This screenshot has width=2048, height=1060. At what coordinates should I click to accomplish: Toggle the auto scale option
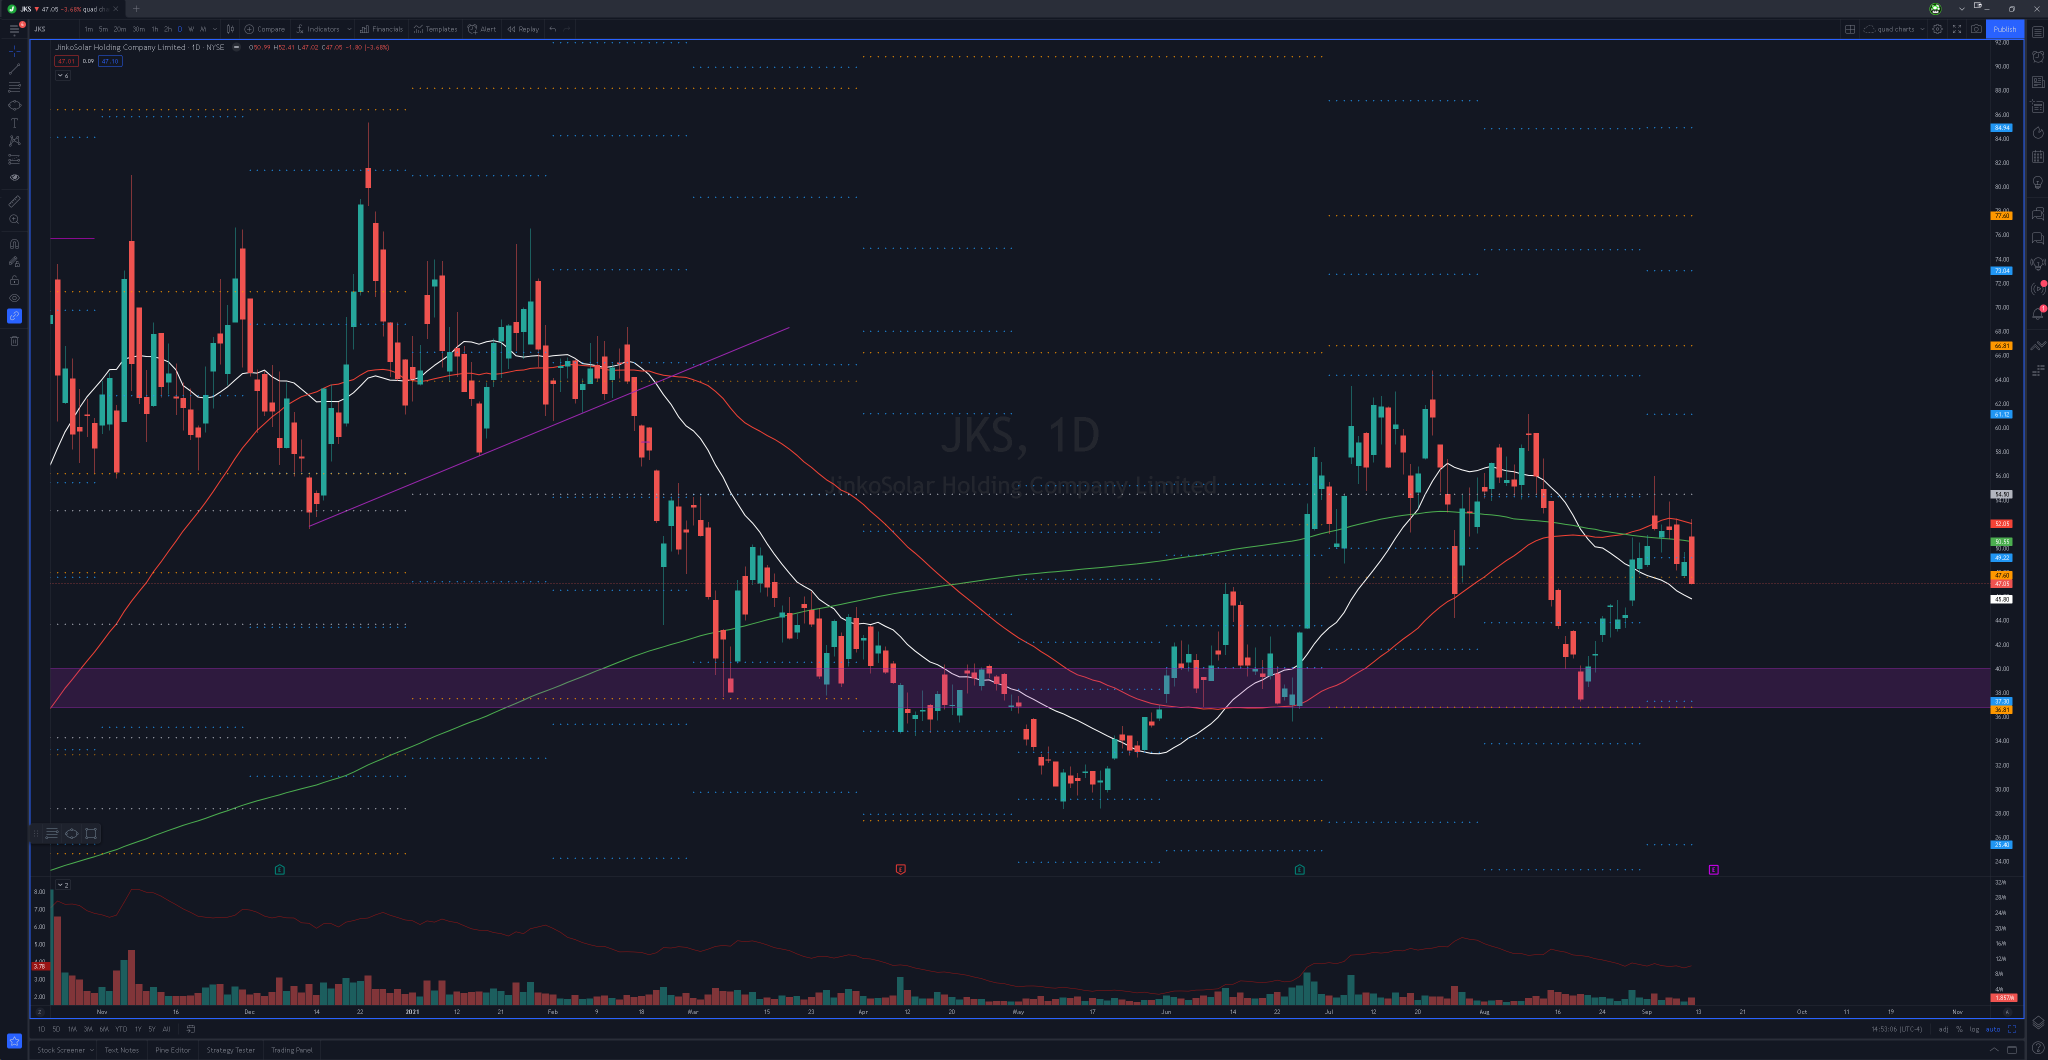[x=1993, y=1029]
